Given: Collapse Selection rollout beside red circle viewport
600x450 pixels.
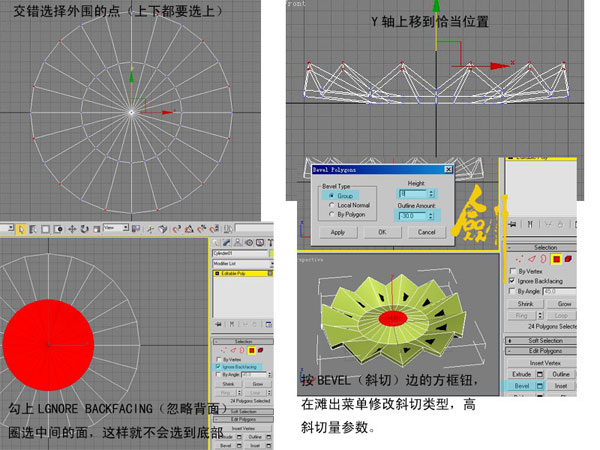Looking at the screenshot, I should 243,341.
